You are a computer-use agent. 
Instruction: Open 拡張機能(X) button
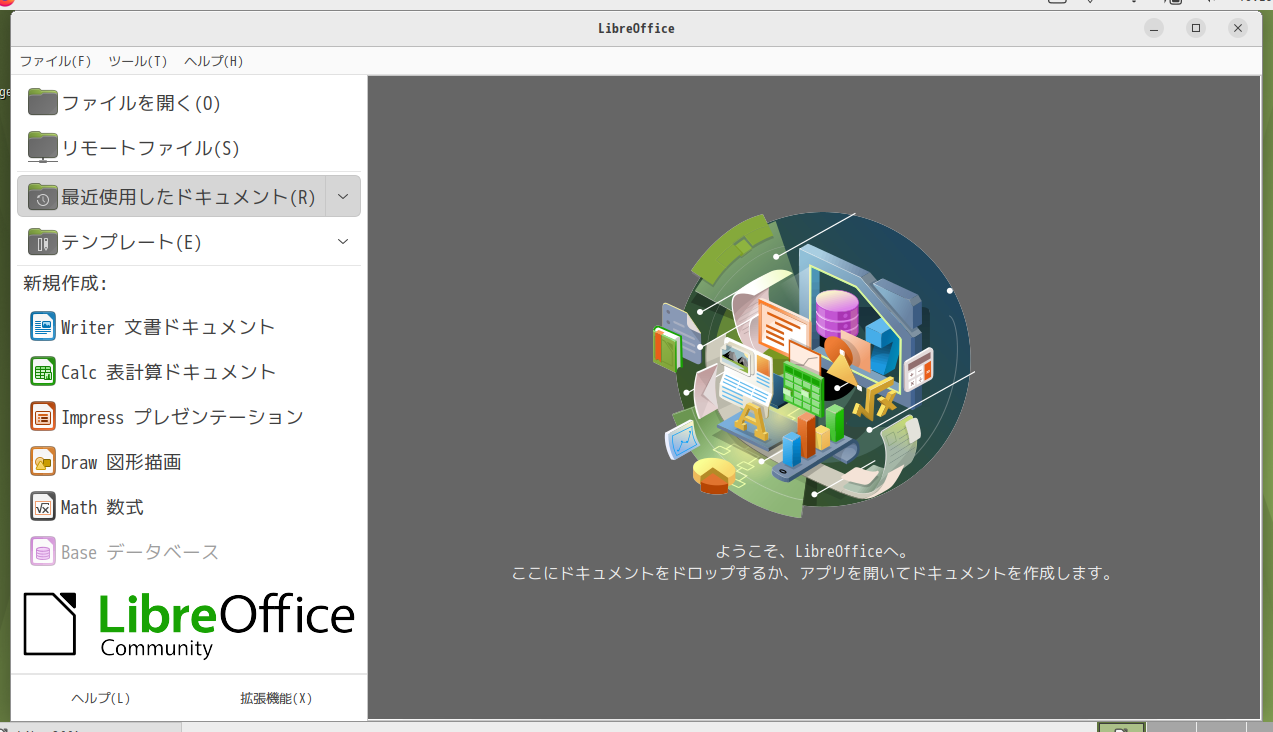click(276, 698)
